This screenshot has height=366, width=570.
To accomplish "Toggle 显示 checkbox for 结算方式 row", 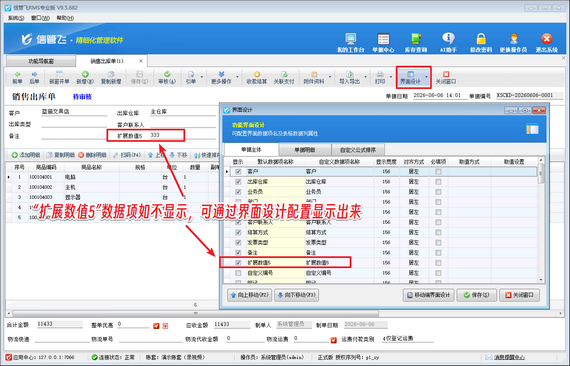I will pyautogui.click(x=238, y=232).
